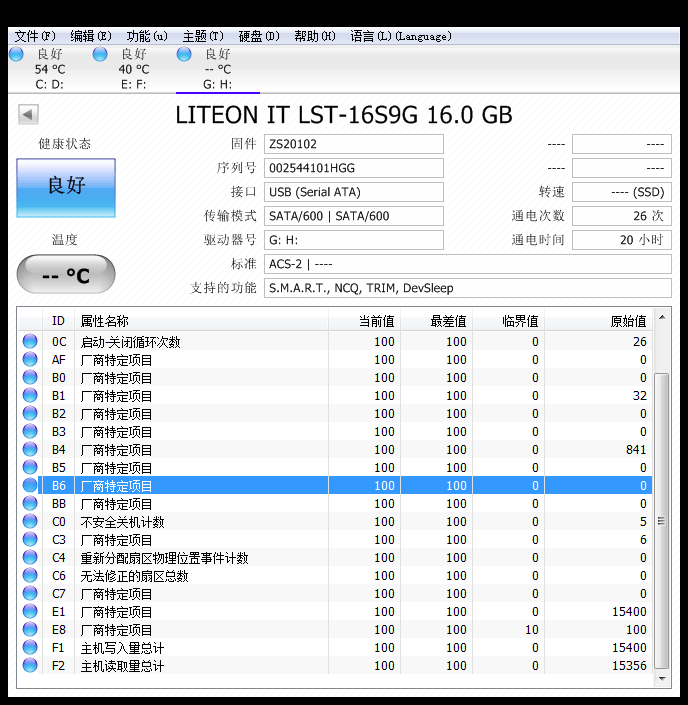
Task: Open the 硬盘(D) menu
Action: (259, 36)
